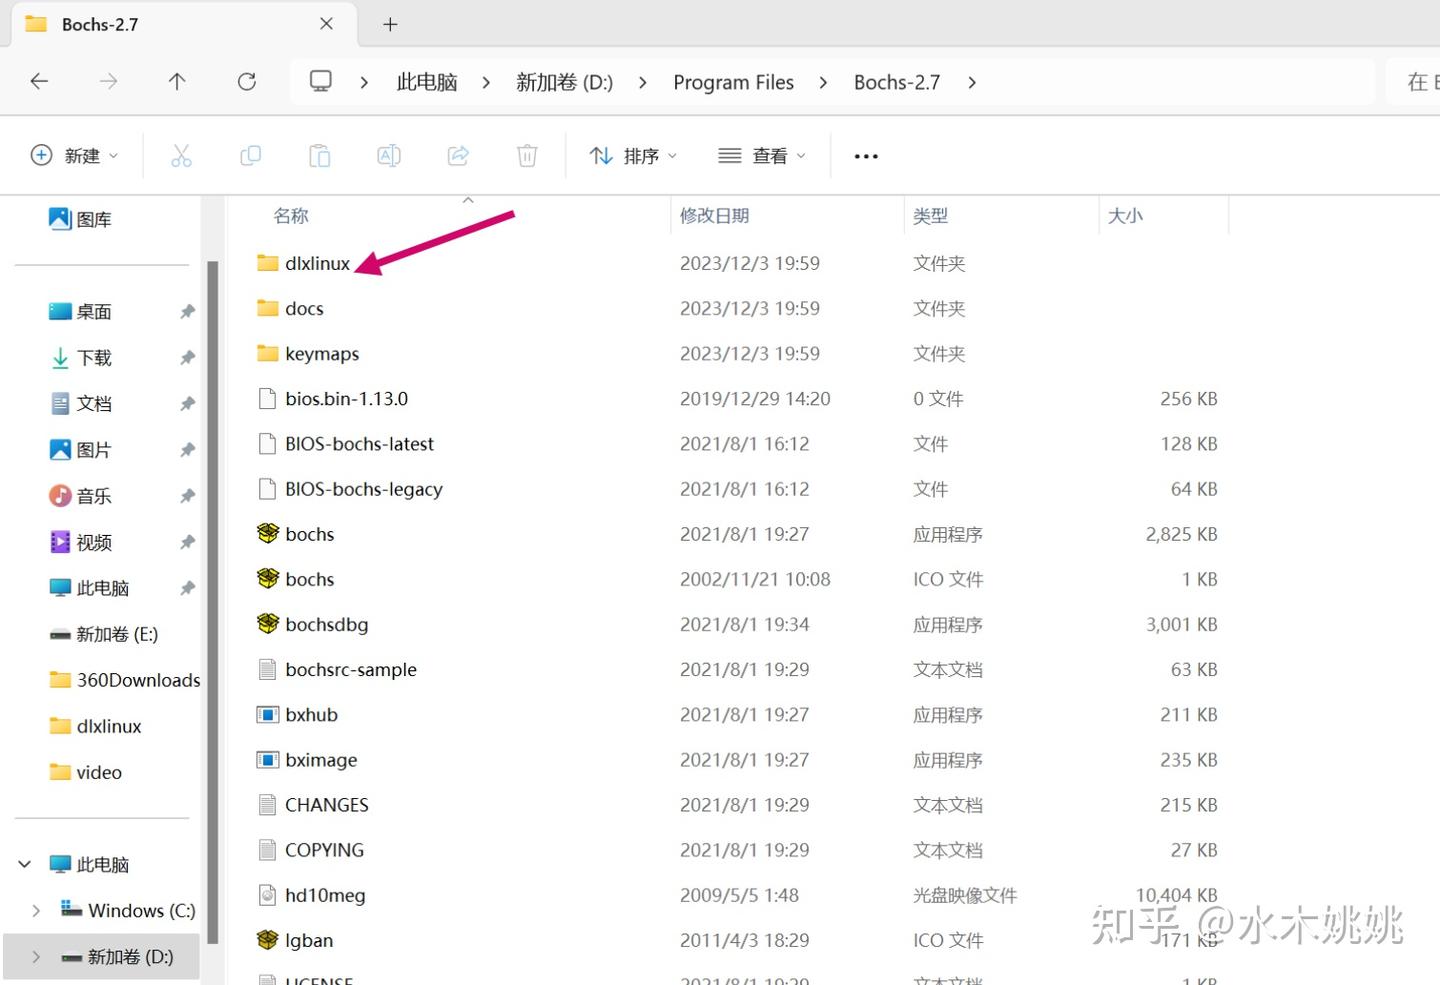
Task: Open the See more (...) menu
Action: point(865,155)
